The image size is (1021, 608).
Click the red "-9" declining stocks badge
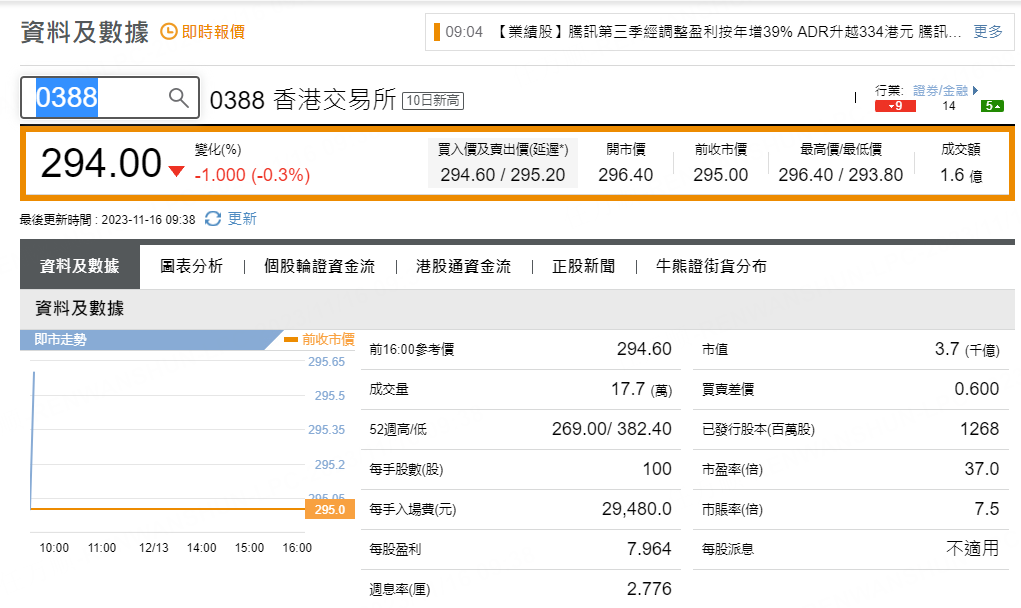pyautogui.click(x=894, y=105)
